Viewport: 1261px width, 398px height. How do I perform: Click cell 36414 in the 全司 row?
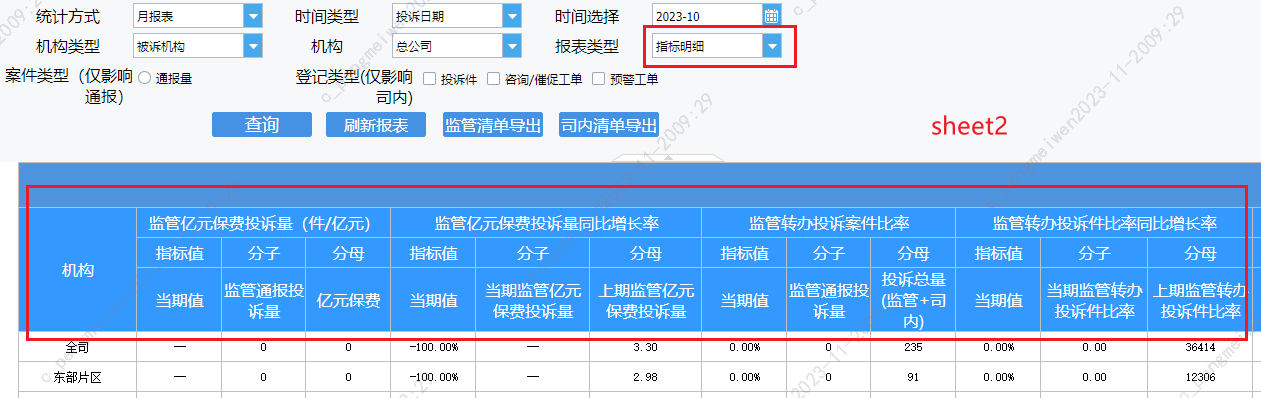click(x=1199, y=347)
